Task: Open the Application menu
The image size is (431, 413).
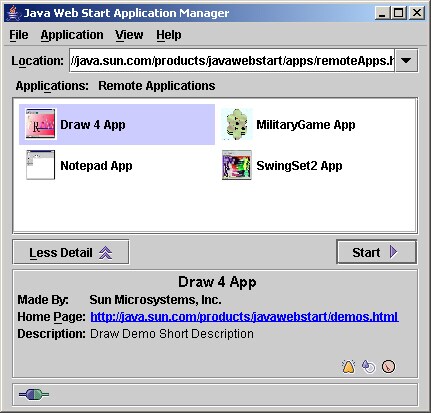Action: 72,35
